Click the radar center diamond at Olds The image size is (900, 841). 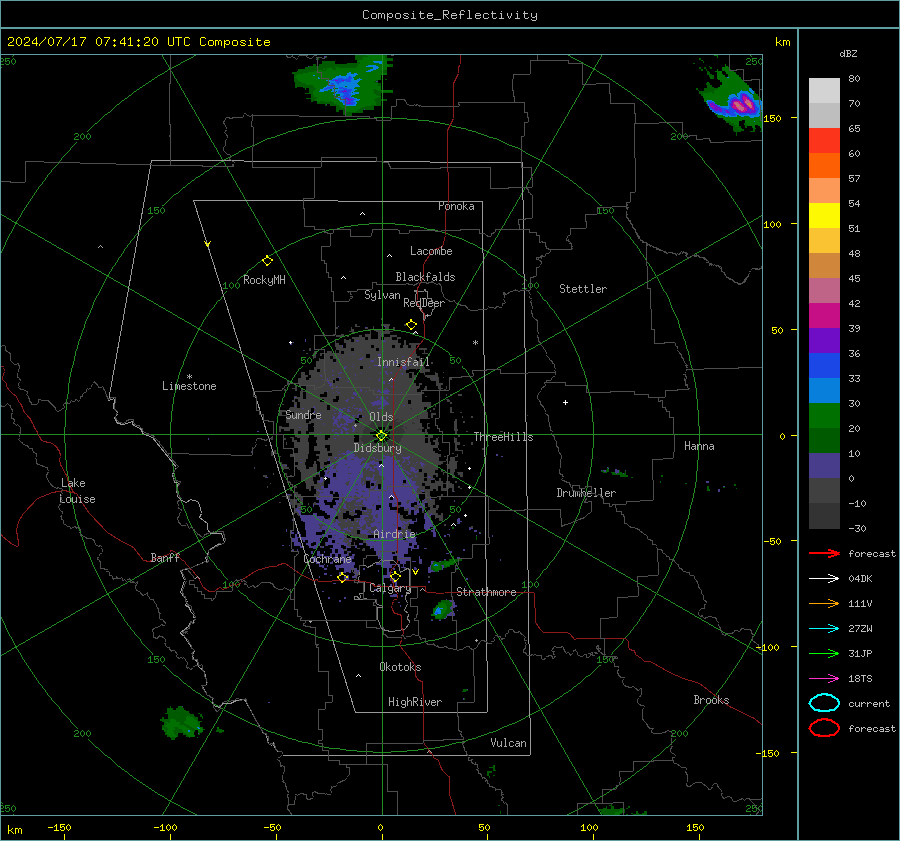click(381, 436)
